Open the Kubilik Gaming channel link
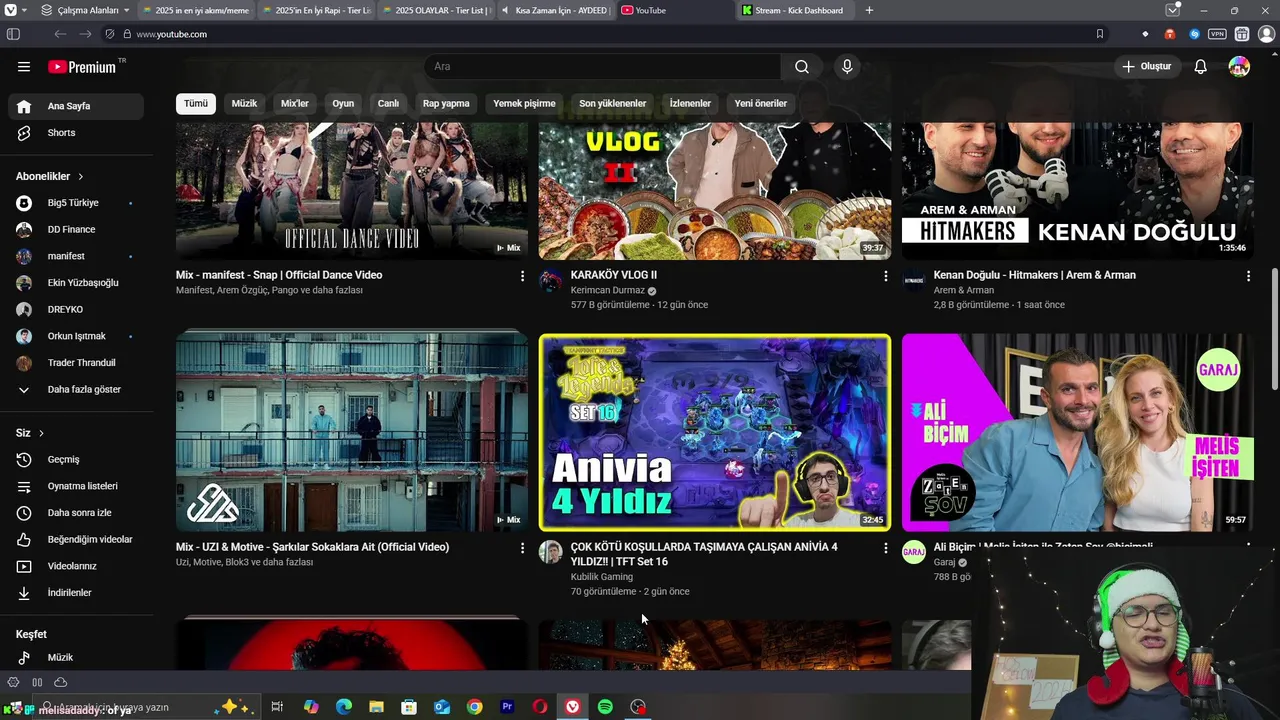 602,577
